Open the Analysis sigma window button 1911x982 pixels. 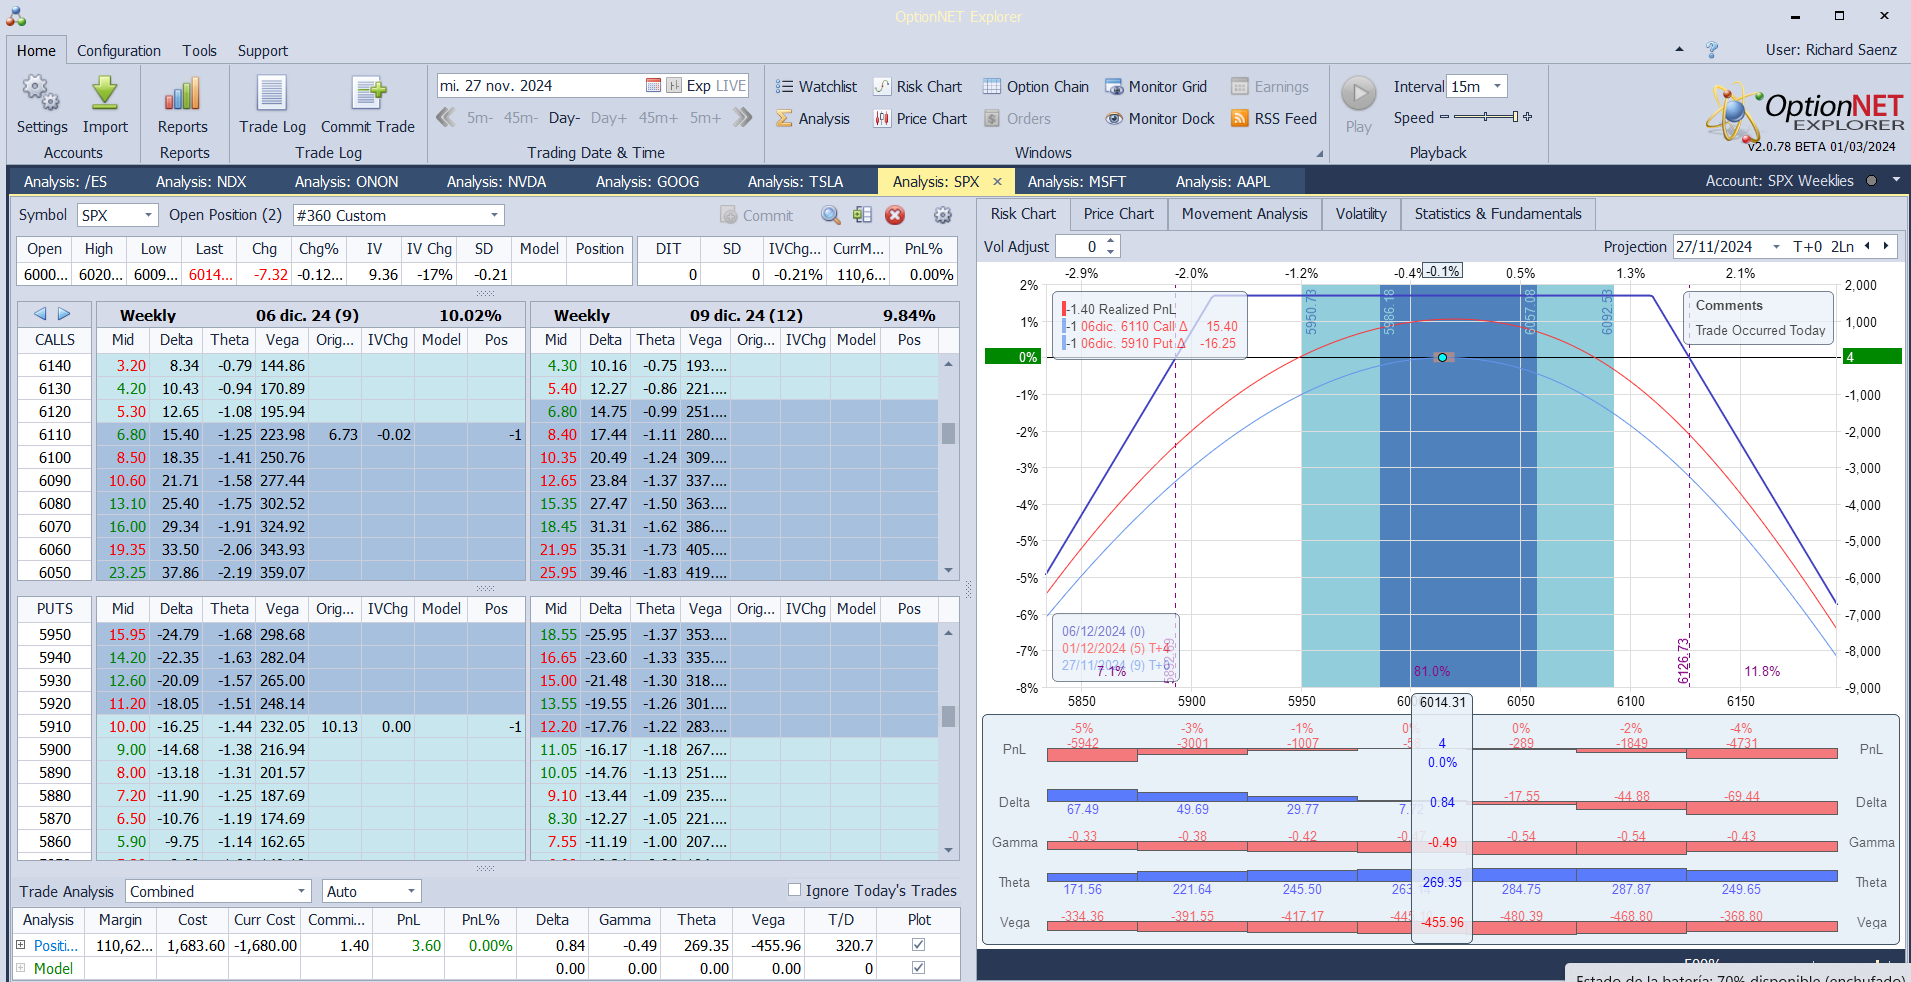(x=813, y=119)
